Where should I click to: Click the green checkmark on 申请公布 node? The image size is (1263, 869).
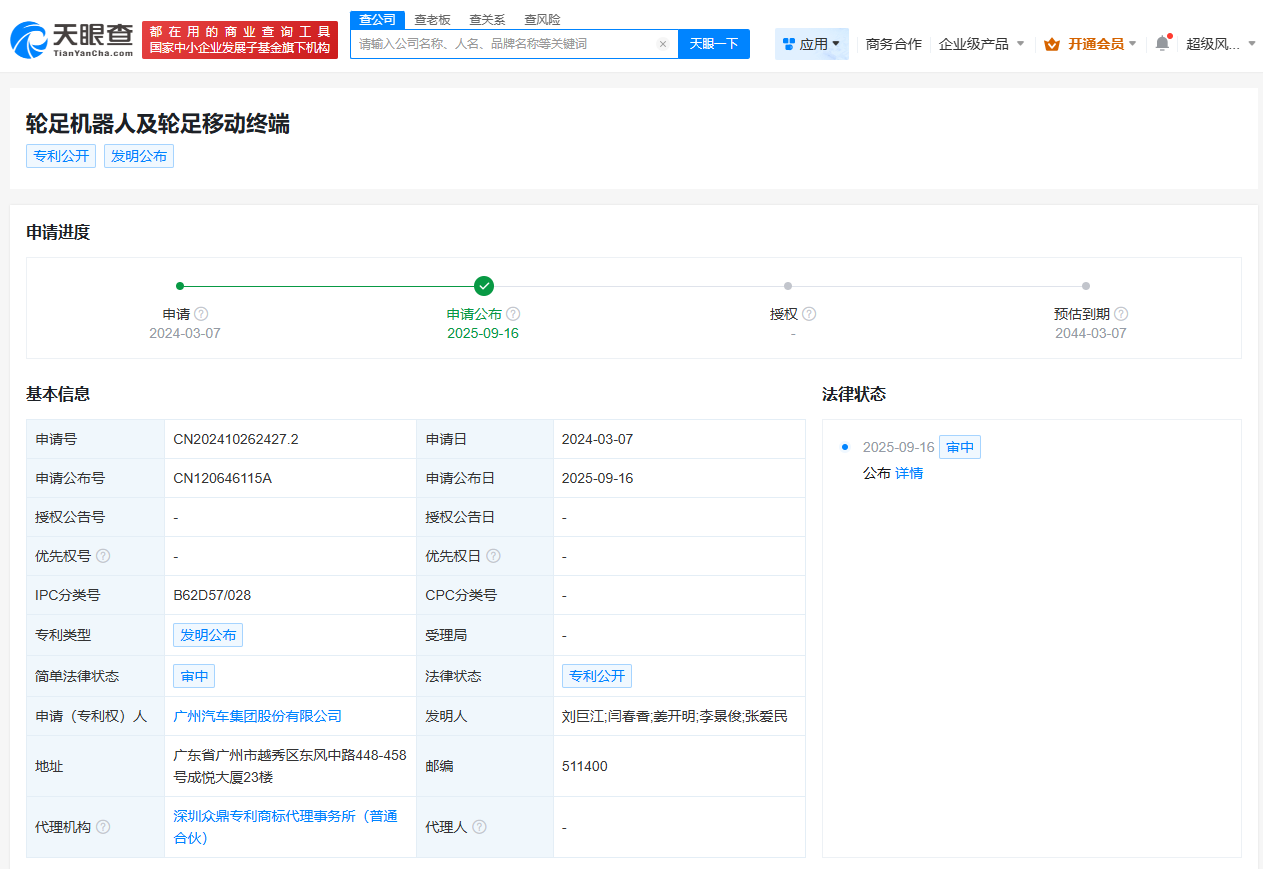click(x=483, y=285)
